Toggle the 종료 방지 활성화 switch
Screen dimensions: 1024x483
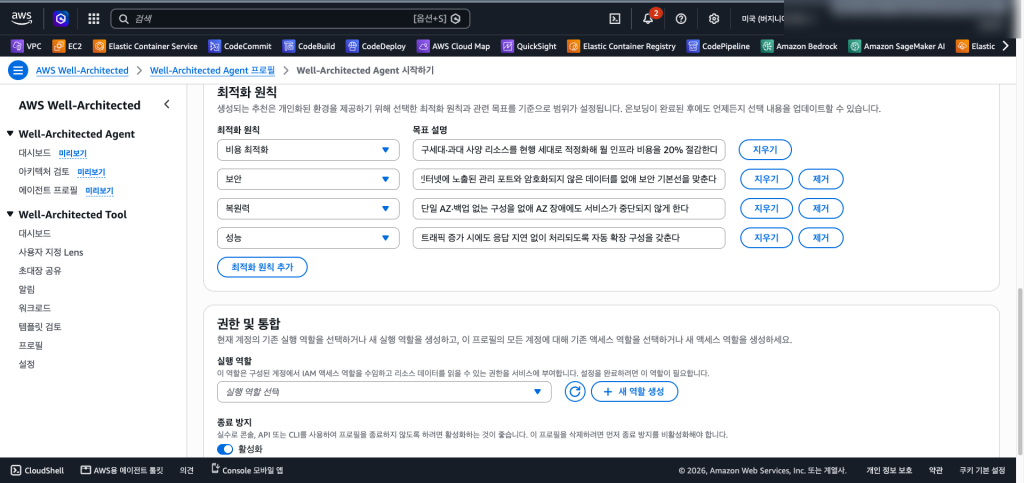click(225, 449)
